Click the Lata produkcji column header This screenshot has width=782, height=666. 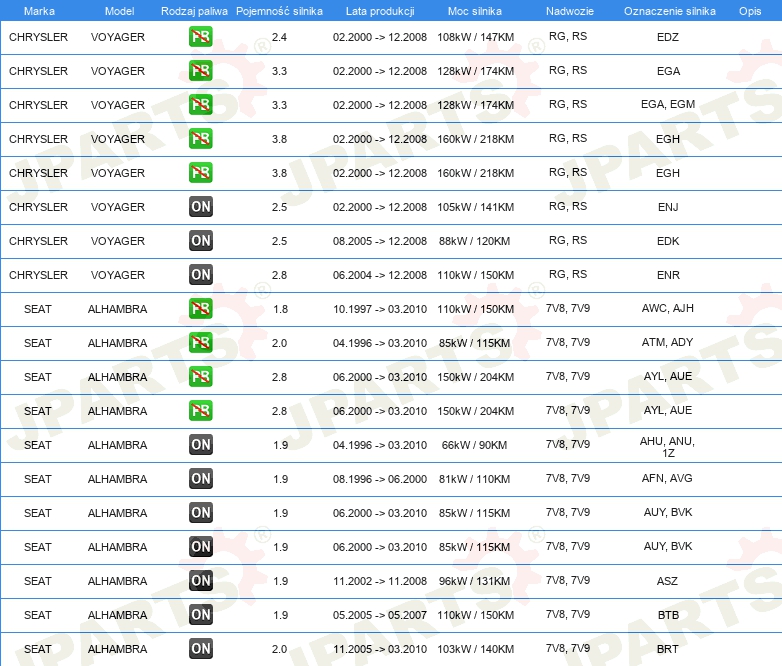click(380, 11)
